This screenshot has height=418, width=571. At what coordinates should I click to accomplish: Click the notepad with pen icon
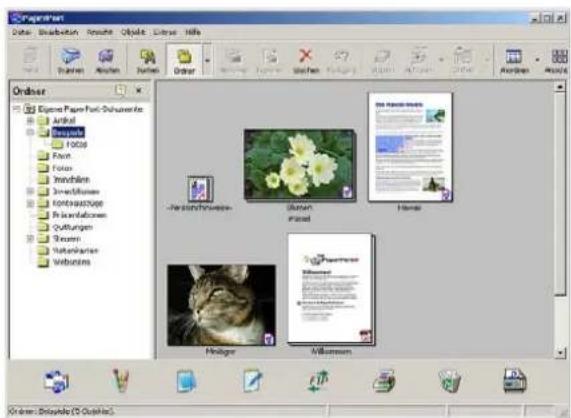tap(253, 380)
